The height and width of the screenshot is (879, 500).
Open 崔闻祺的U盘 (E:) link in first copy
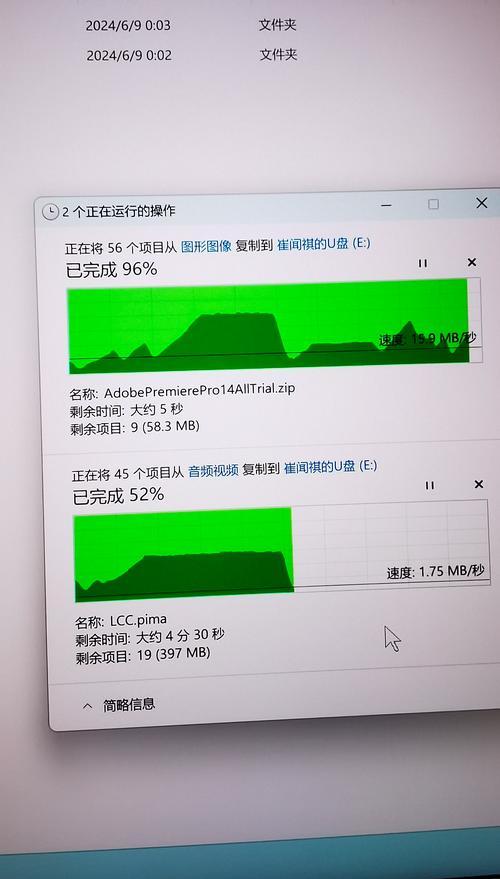pos(323,243)
